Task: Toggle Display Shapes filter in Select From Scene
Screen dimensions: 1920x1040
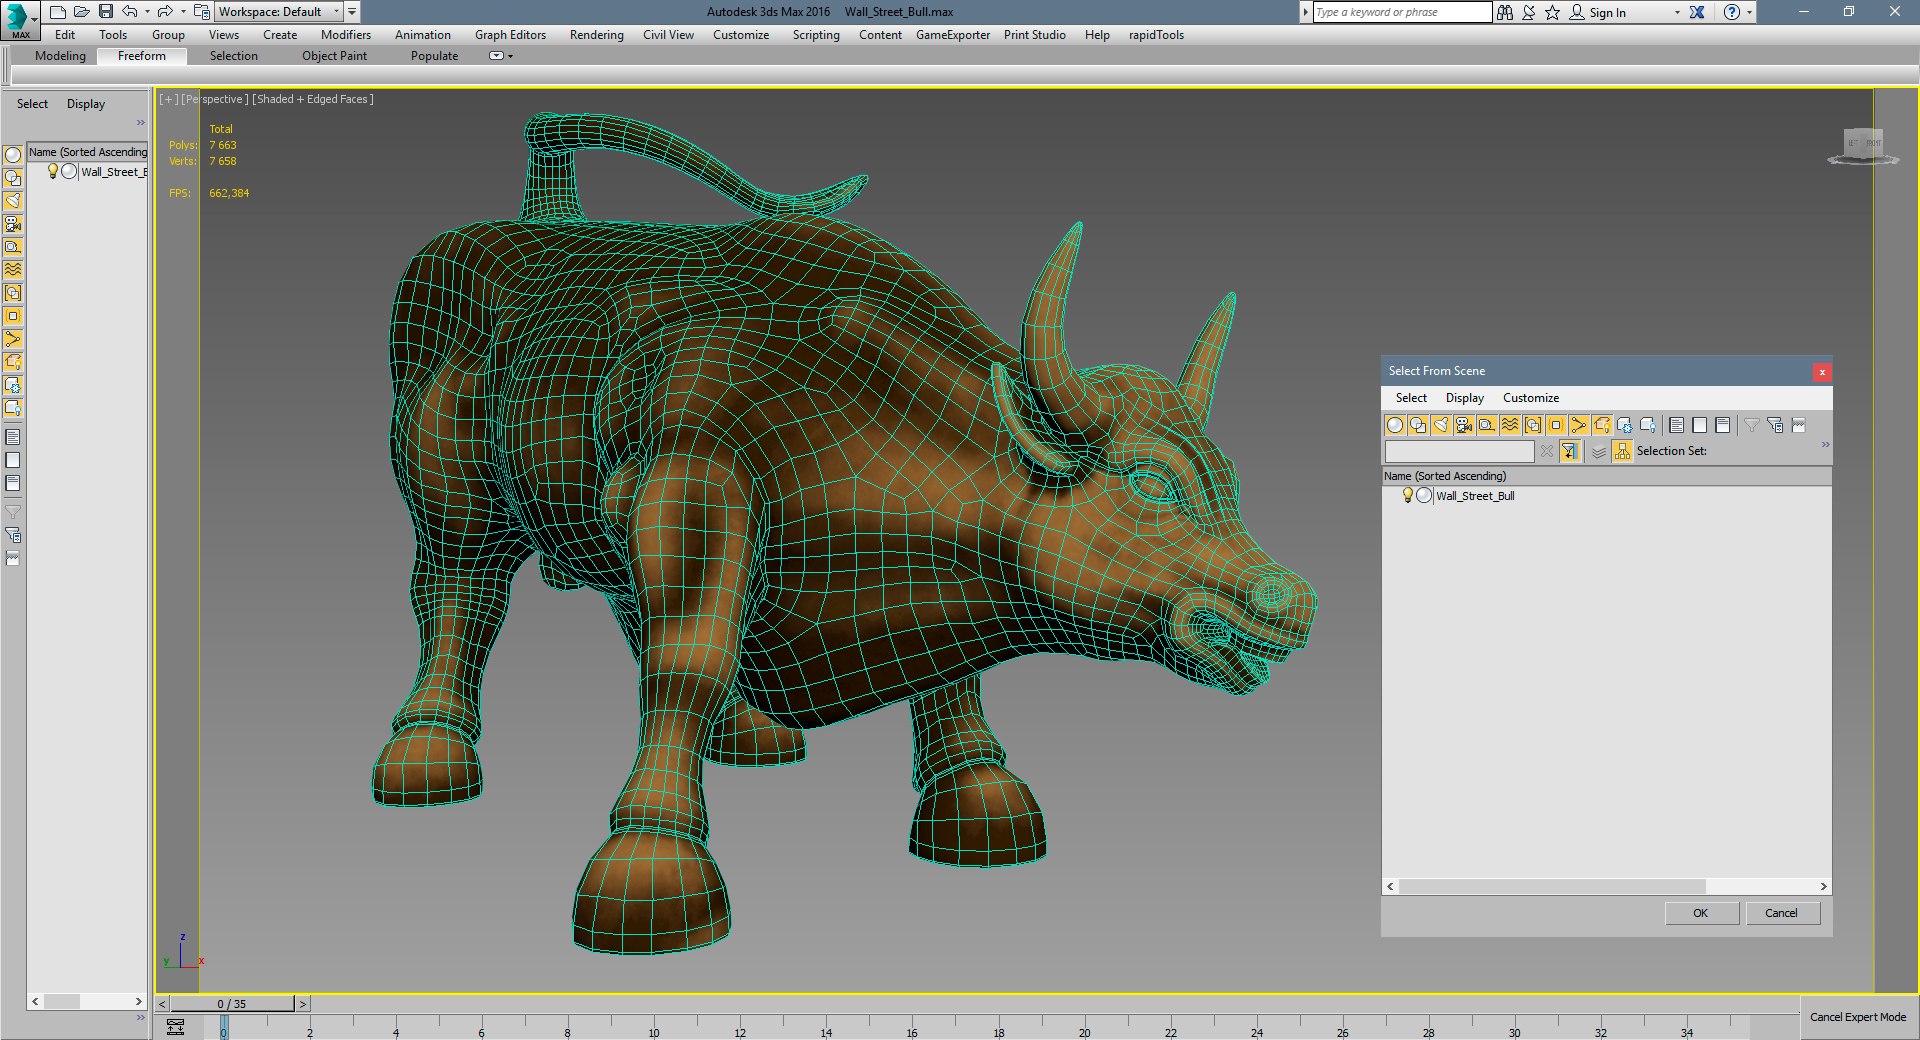Action: (x=1418, y=425)
